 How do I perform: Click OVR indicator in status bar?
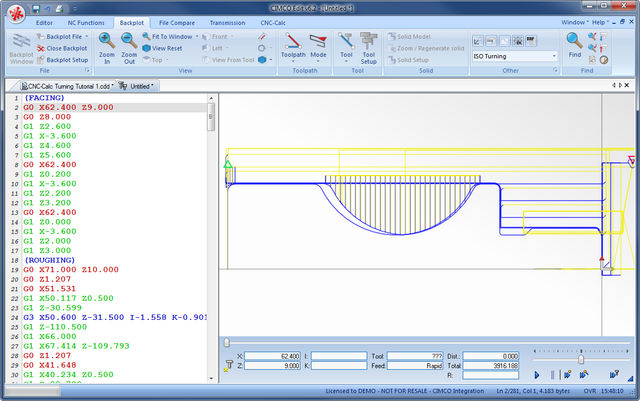click(589, 391)
